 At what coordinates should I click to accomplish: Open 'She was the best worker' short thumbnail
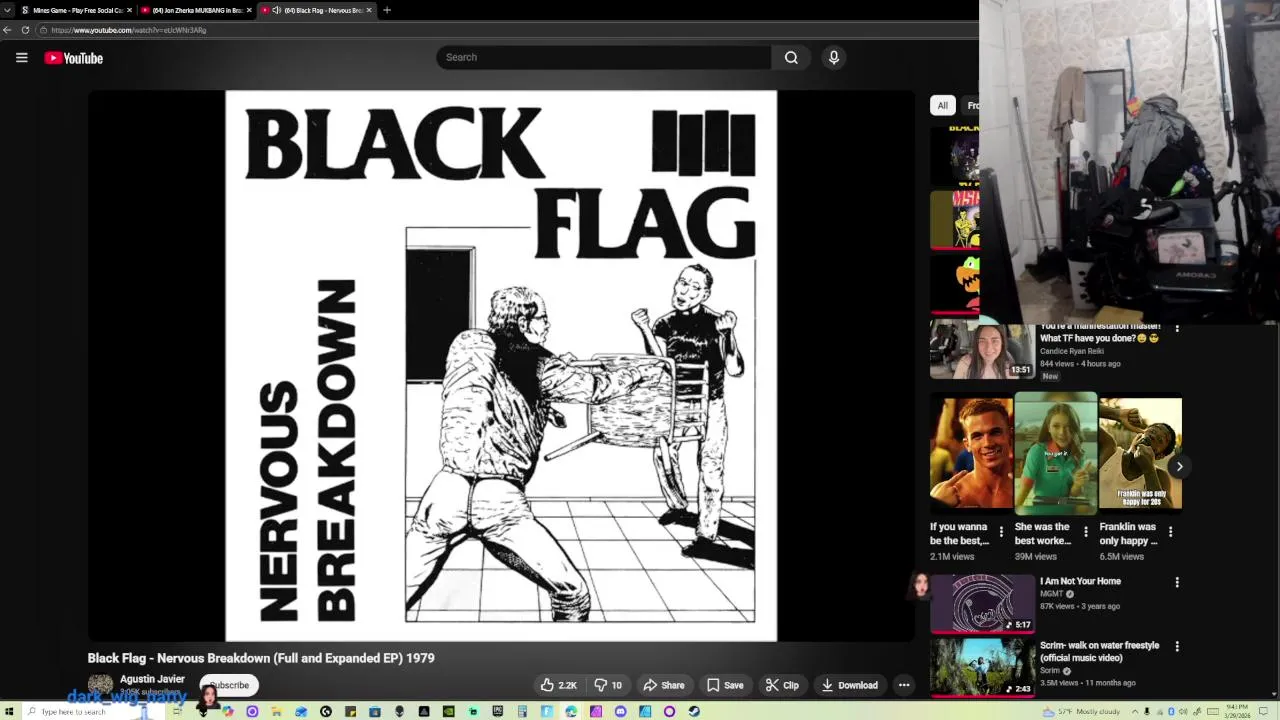coord(1056,454)
